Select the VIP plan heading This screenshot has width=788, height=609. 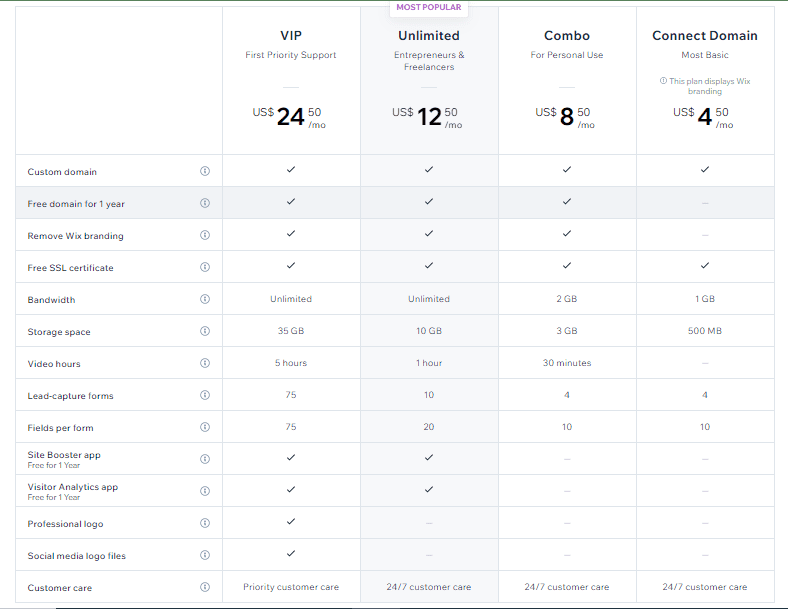pos(291,36)
